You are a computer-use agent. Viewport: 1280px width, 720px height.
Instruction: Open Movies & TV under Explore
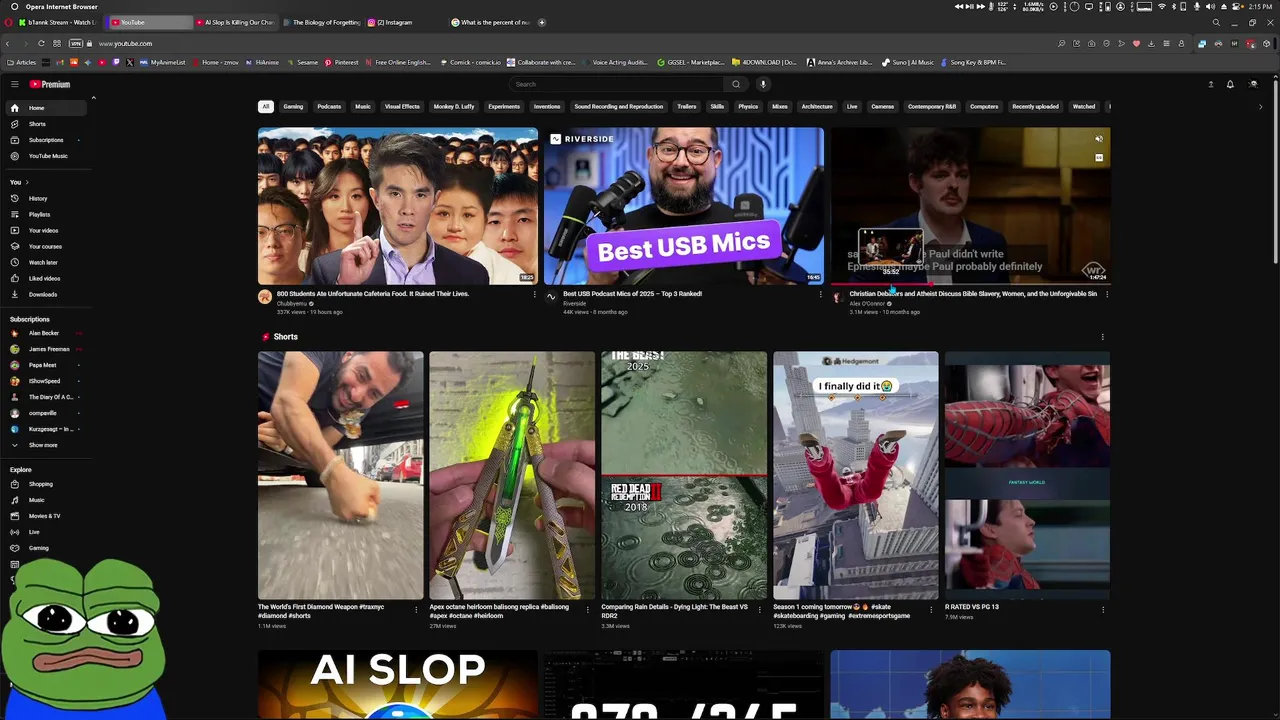click(x=44, y=516)
